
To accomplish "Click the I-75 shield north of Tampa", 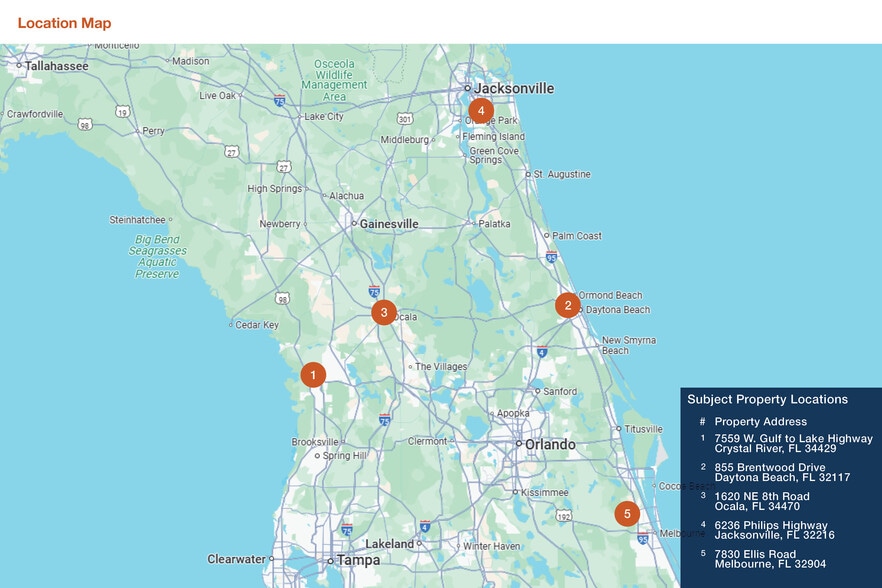I will (x=347, y=529).
